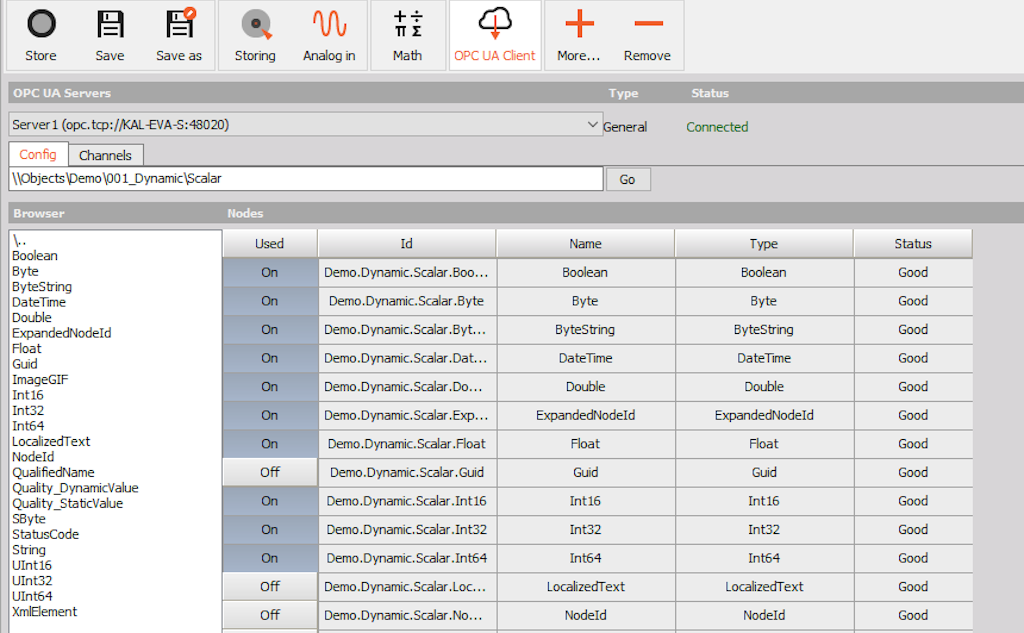Navigate up via the \.. browser entry

click(x=20, y=241)
